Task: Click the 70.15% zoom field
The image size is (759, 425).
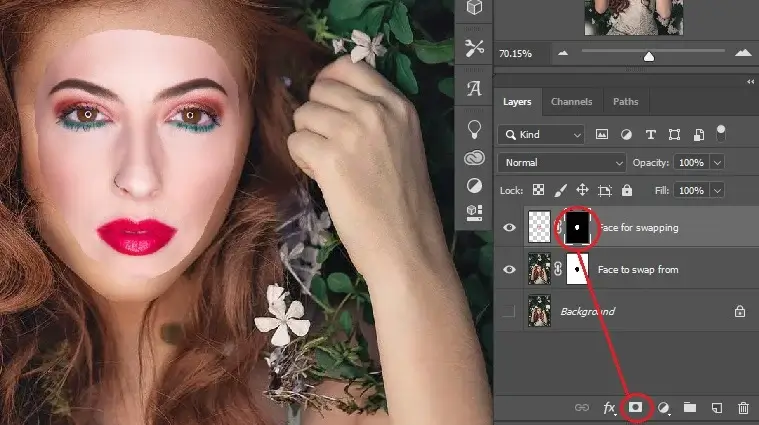Action: tap(521, 53)
